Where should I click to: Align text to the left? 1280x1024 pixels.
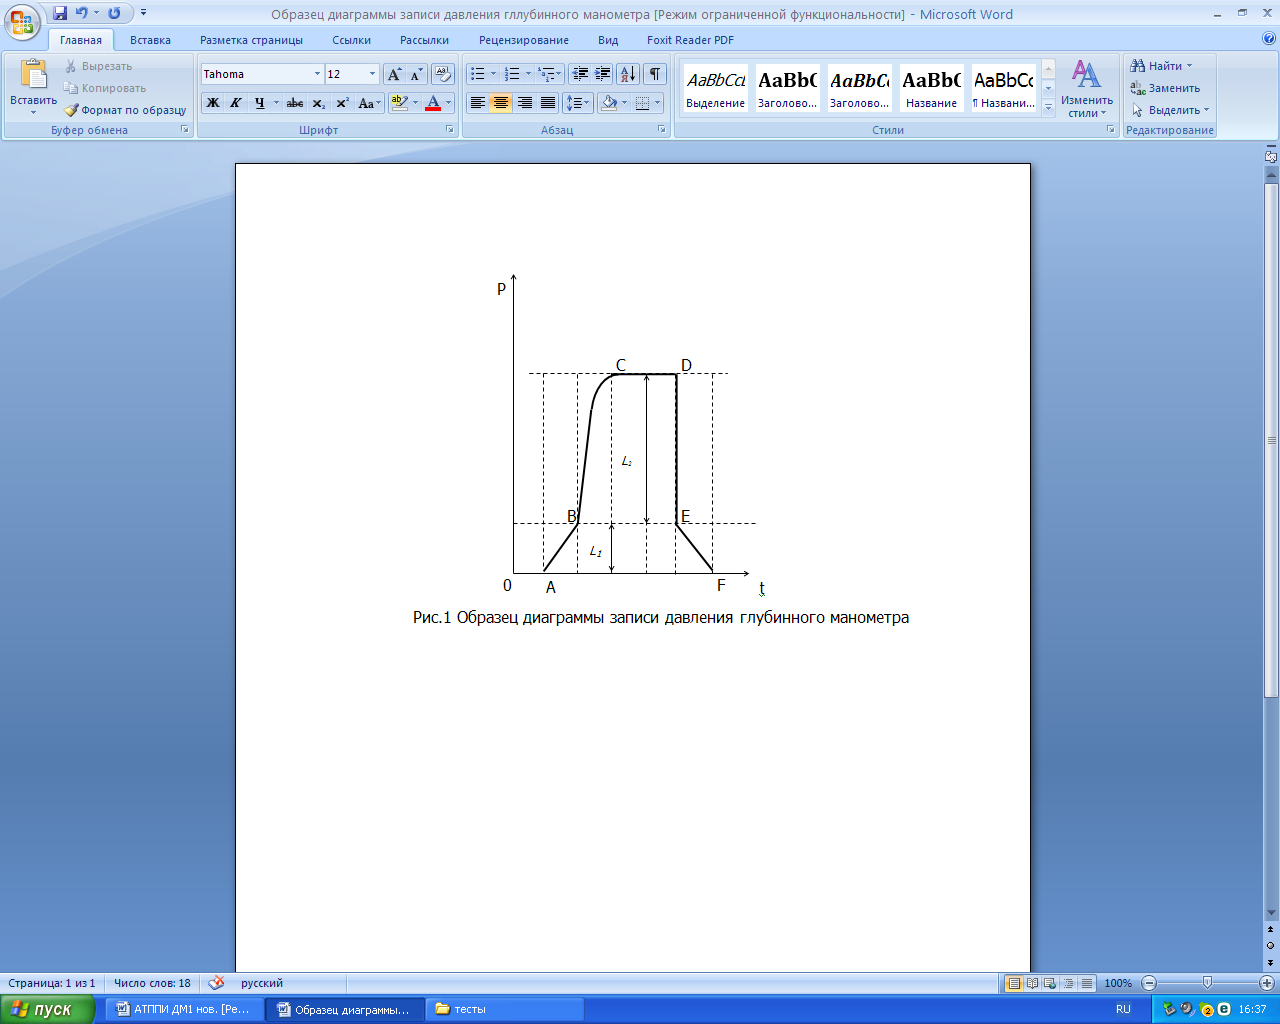(478, 102)
